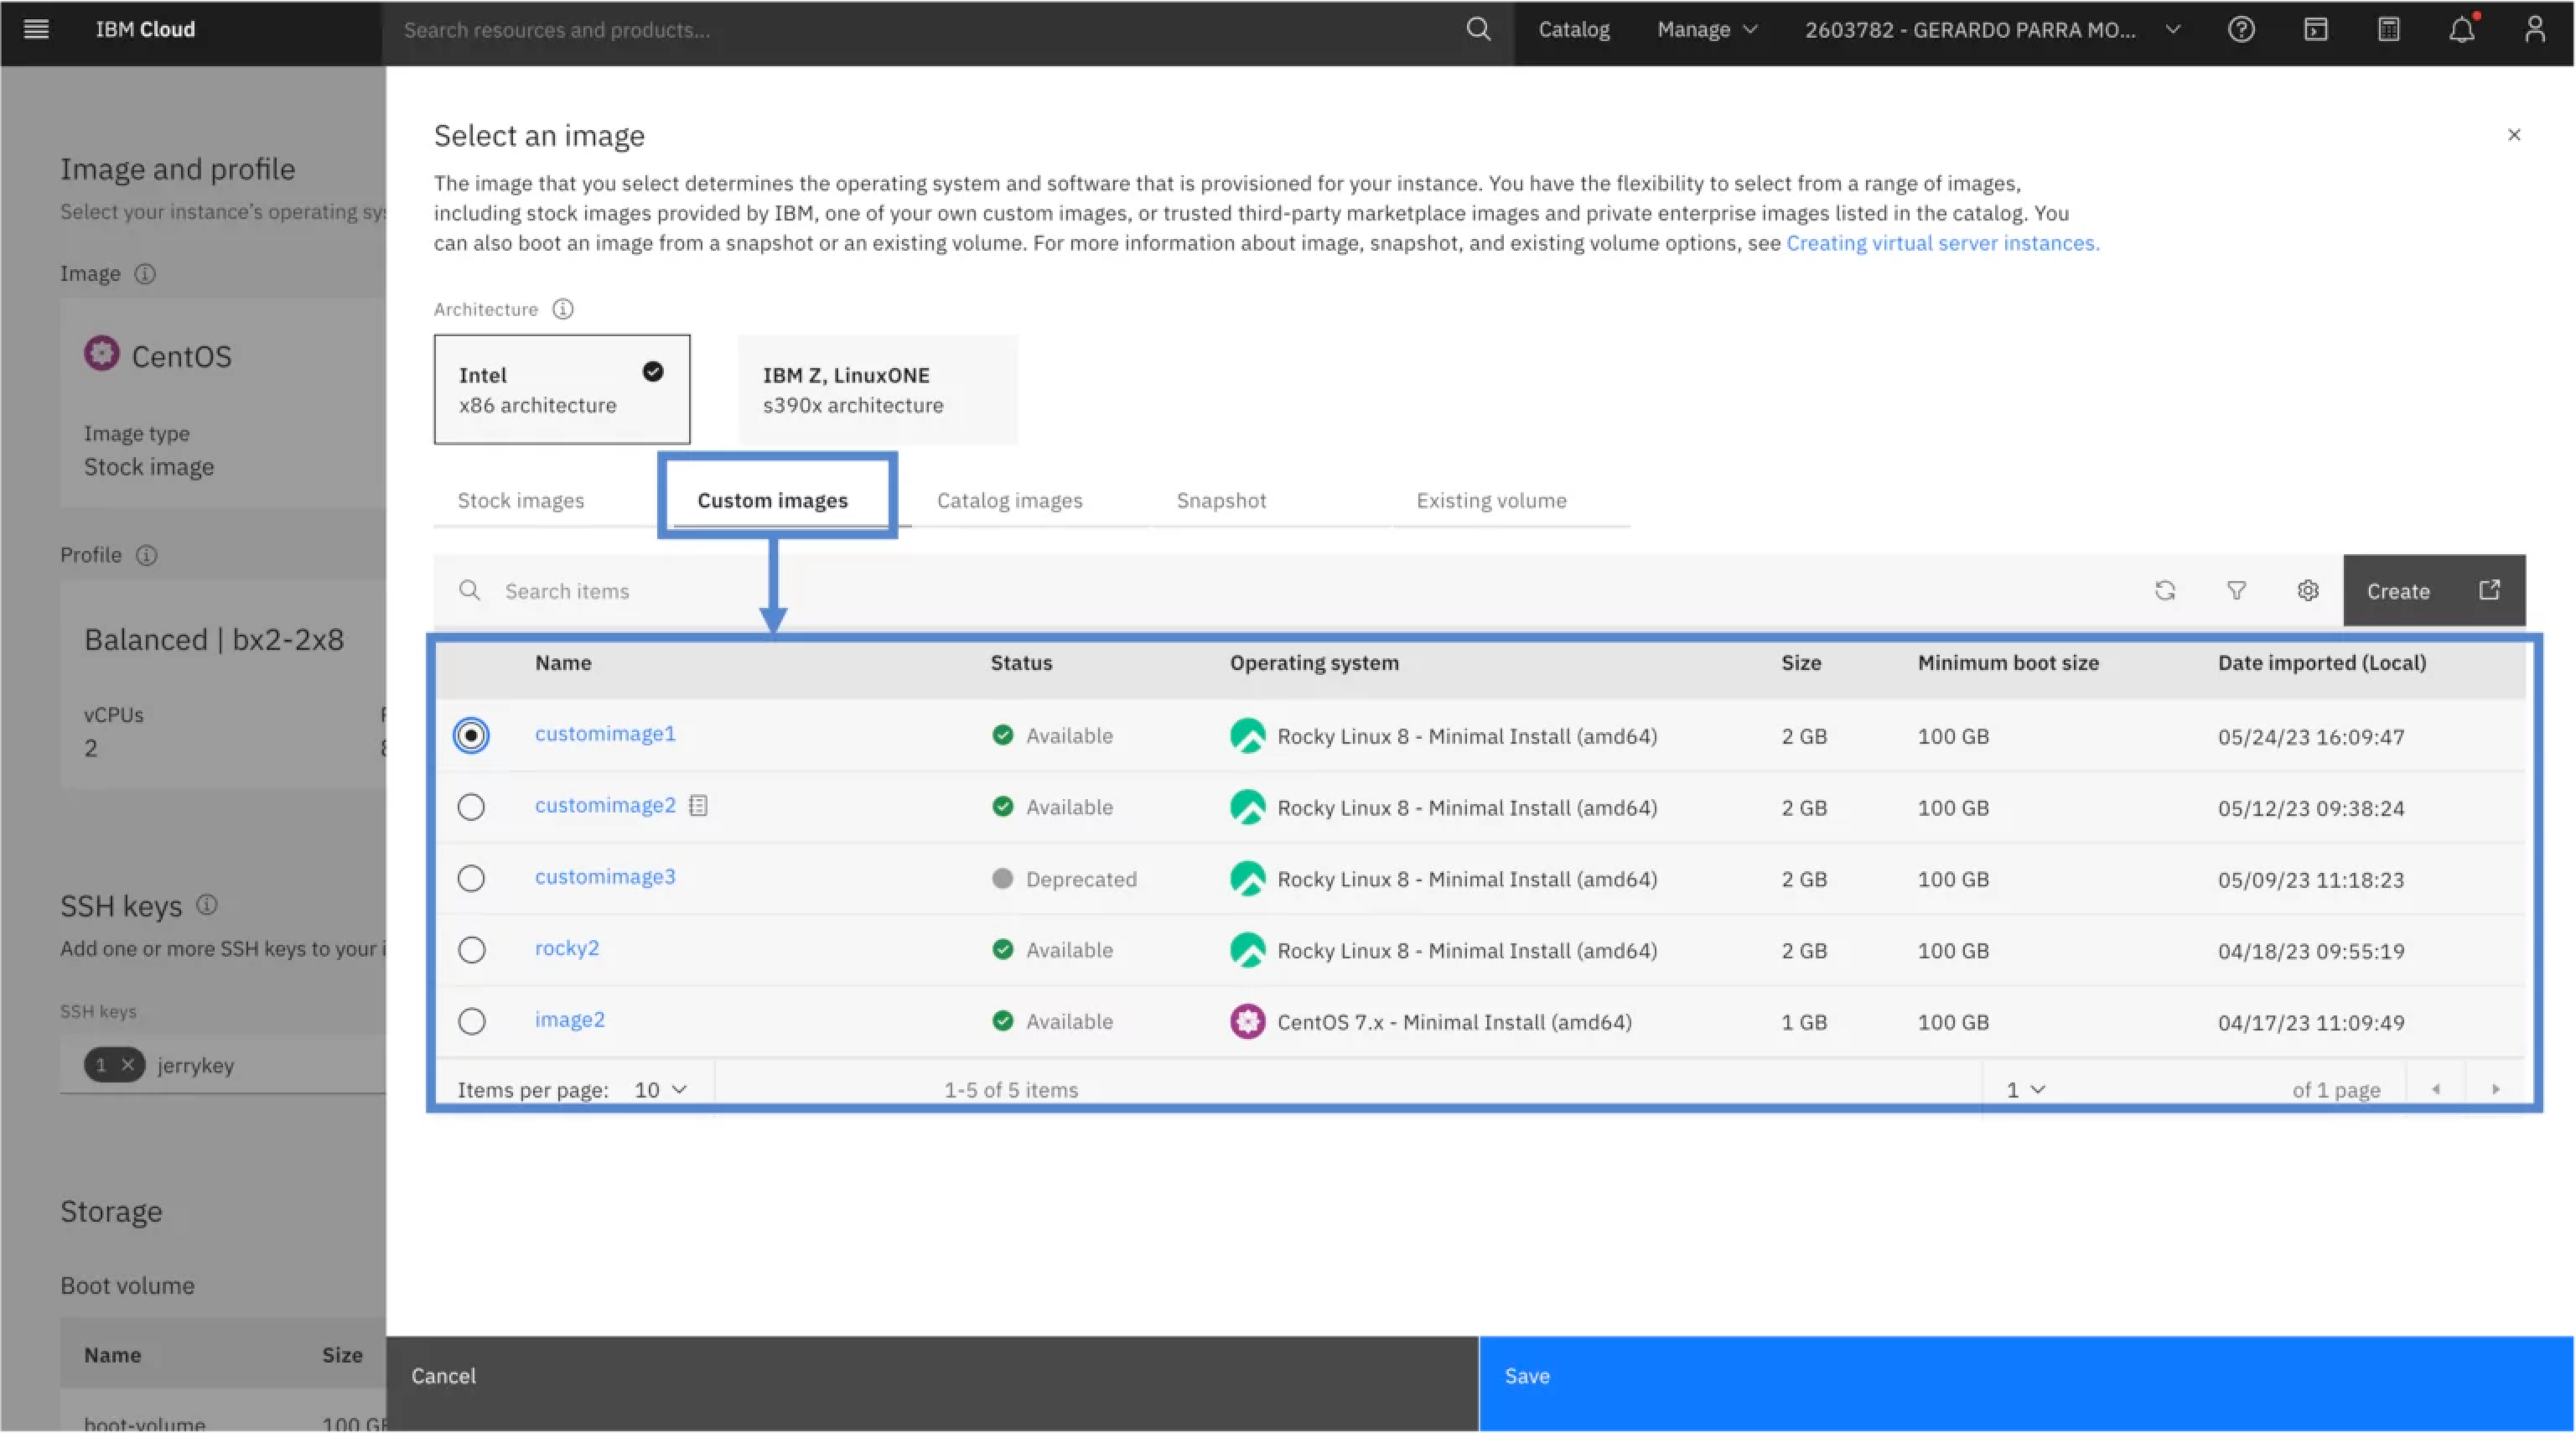The height and width of the screenshot is (1433, 2576).
Task: Select the customimage3 radio button
Action: (x=471, y=878)
